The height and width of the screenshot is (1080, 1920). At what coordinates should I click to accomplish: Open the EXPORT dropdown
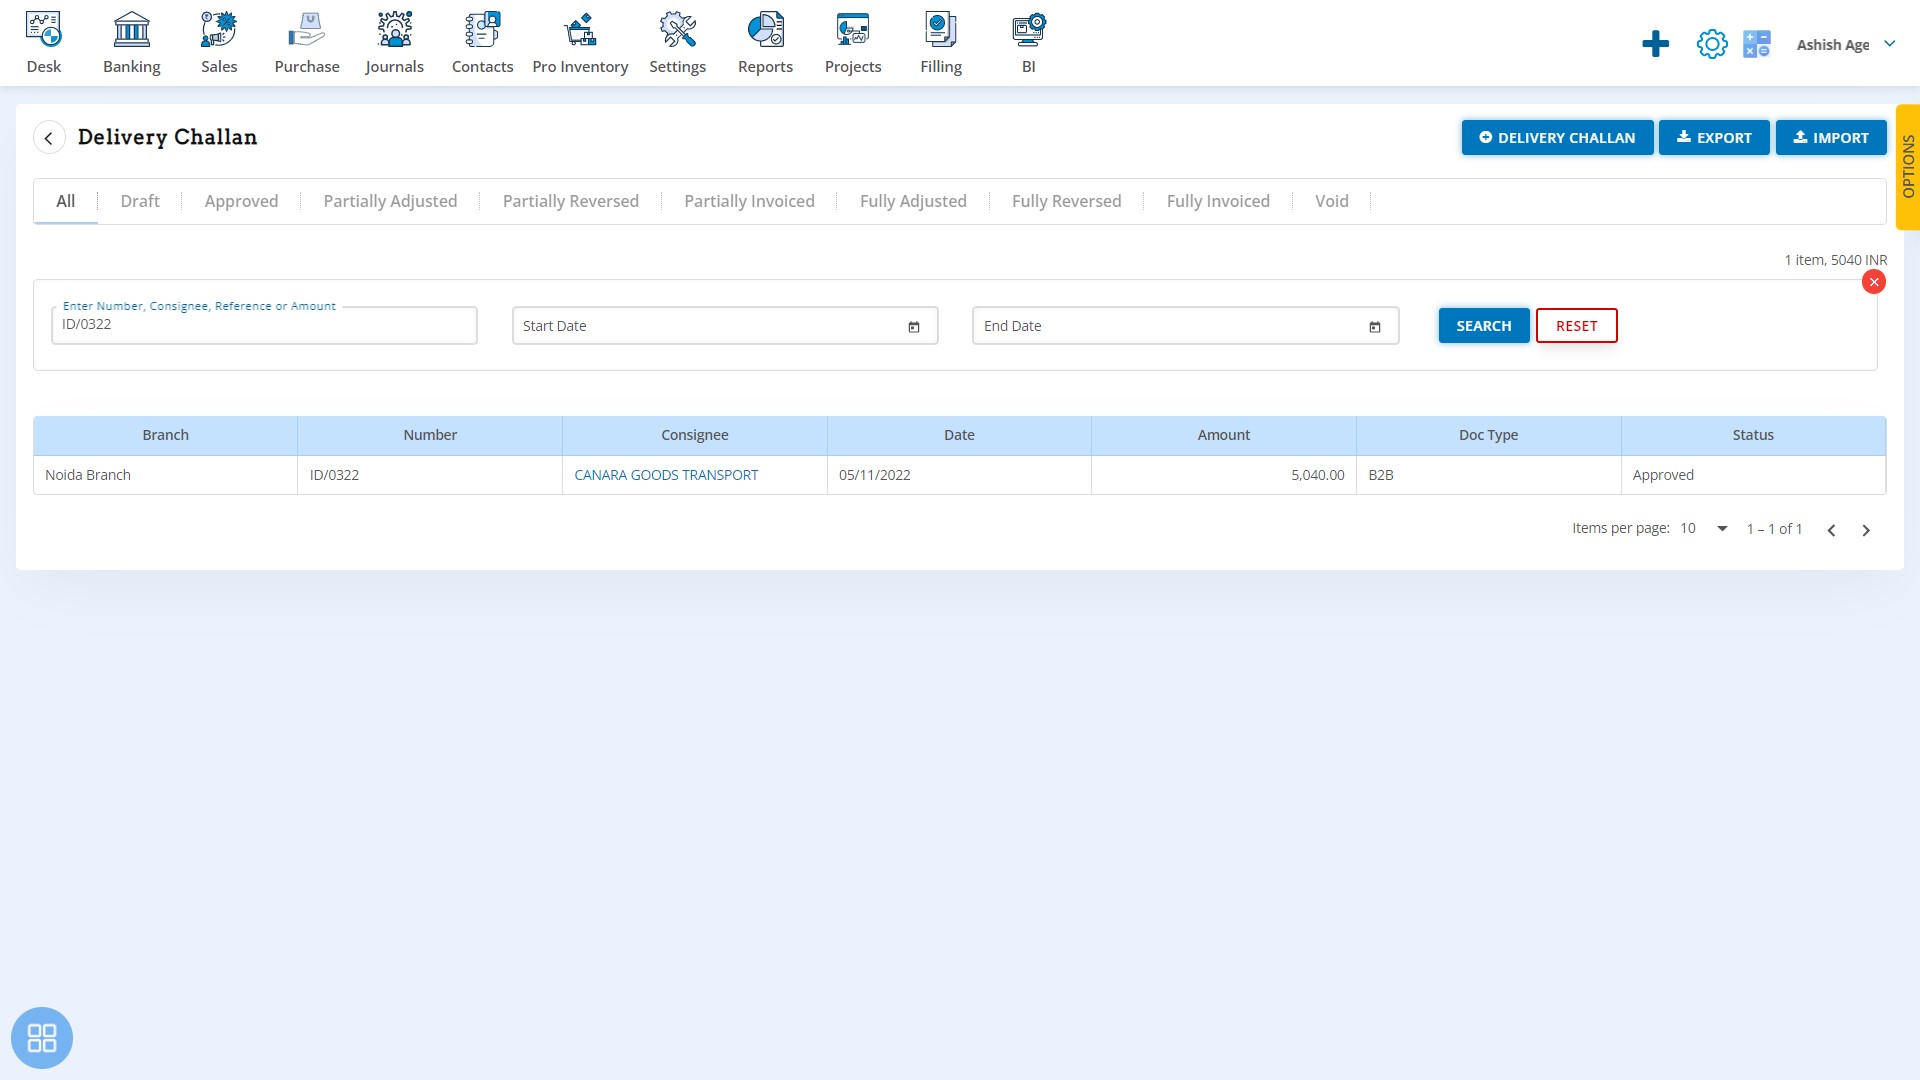(x=1714, y=137)
